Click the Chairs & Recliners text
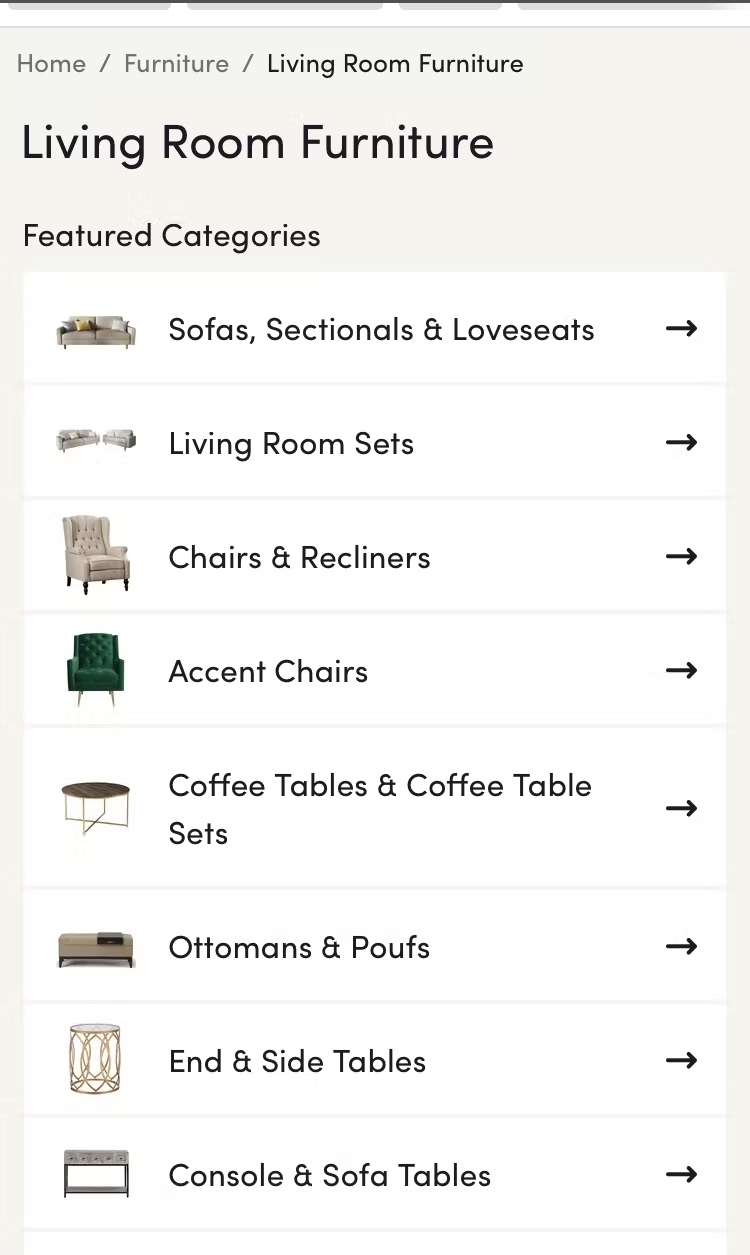750x1255 pixels. pyautogui.click(x=299, y=557)
